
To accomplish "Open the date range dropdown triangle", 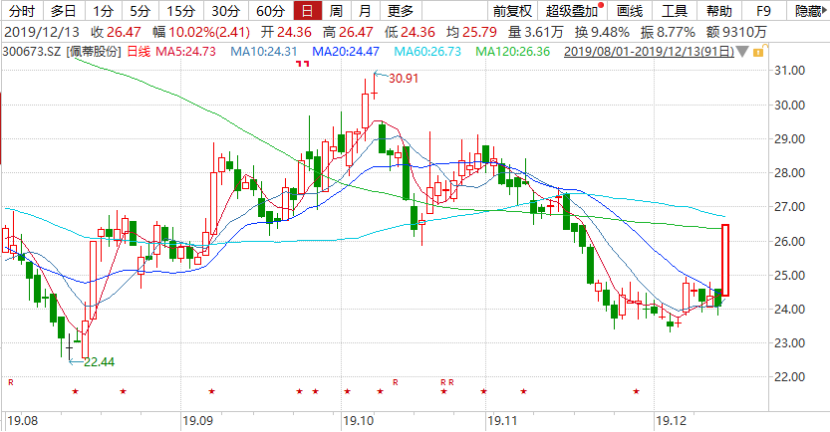I will pyautogui.click(x=742, y=52).
